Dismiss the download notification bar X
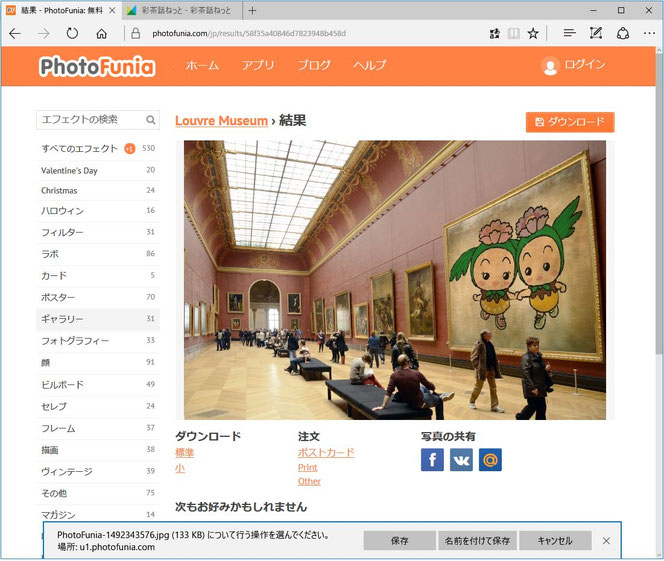Viewport: 664px width, 561px height. click(x=606, y=541)
